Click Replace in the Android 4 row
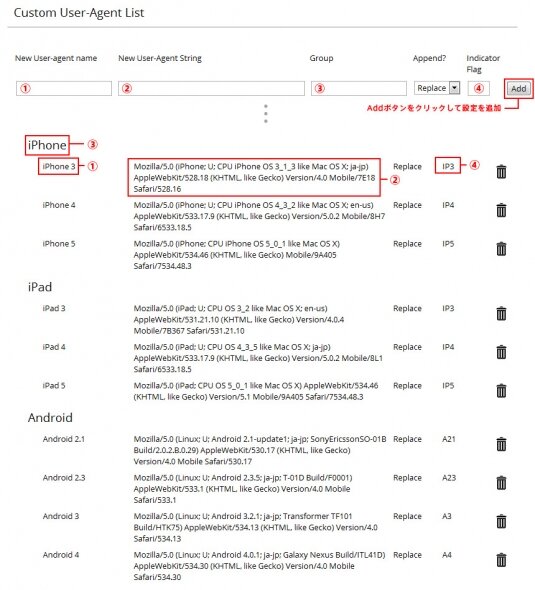Image resolution: width=535 pixels, height=590 pixels. [407, 555]
